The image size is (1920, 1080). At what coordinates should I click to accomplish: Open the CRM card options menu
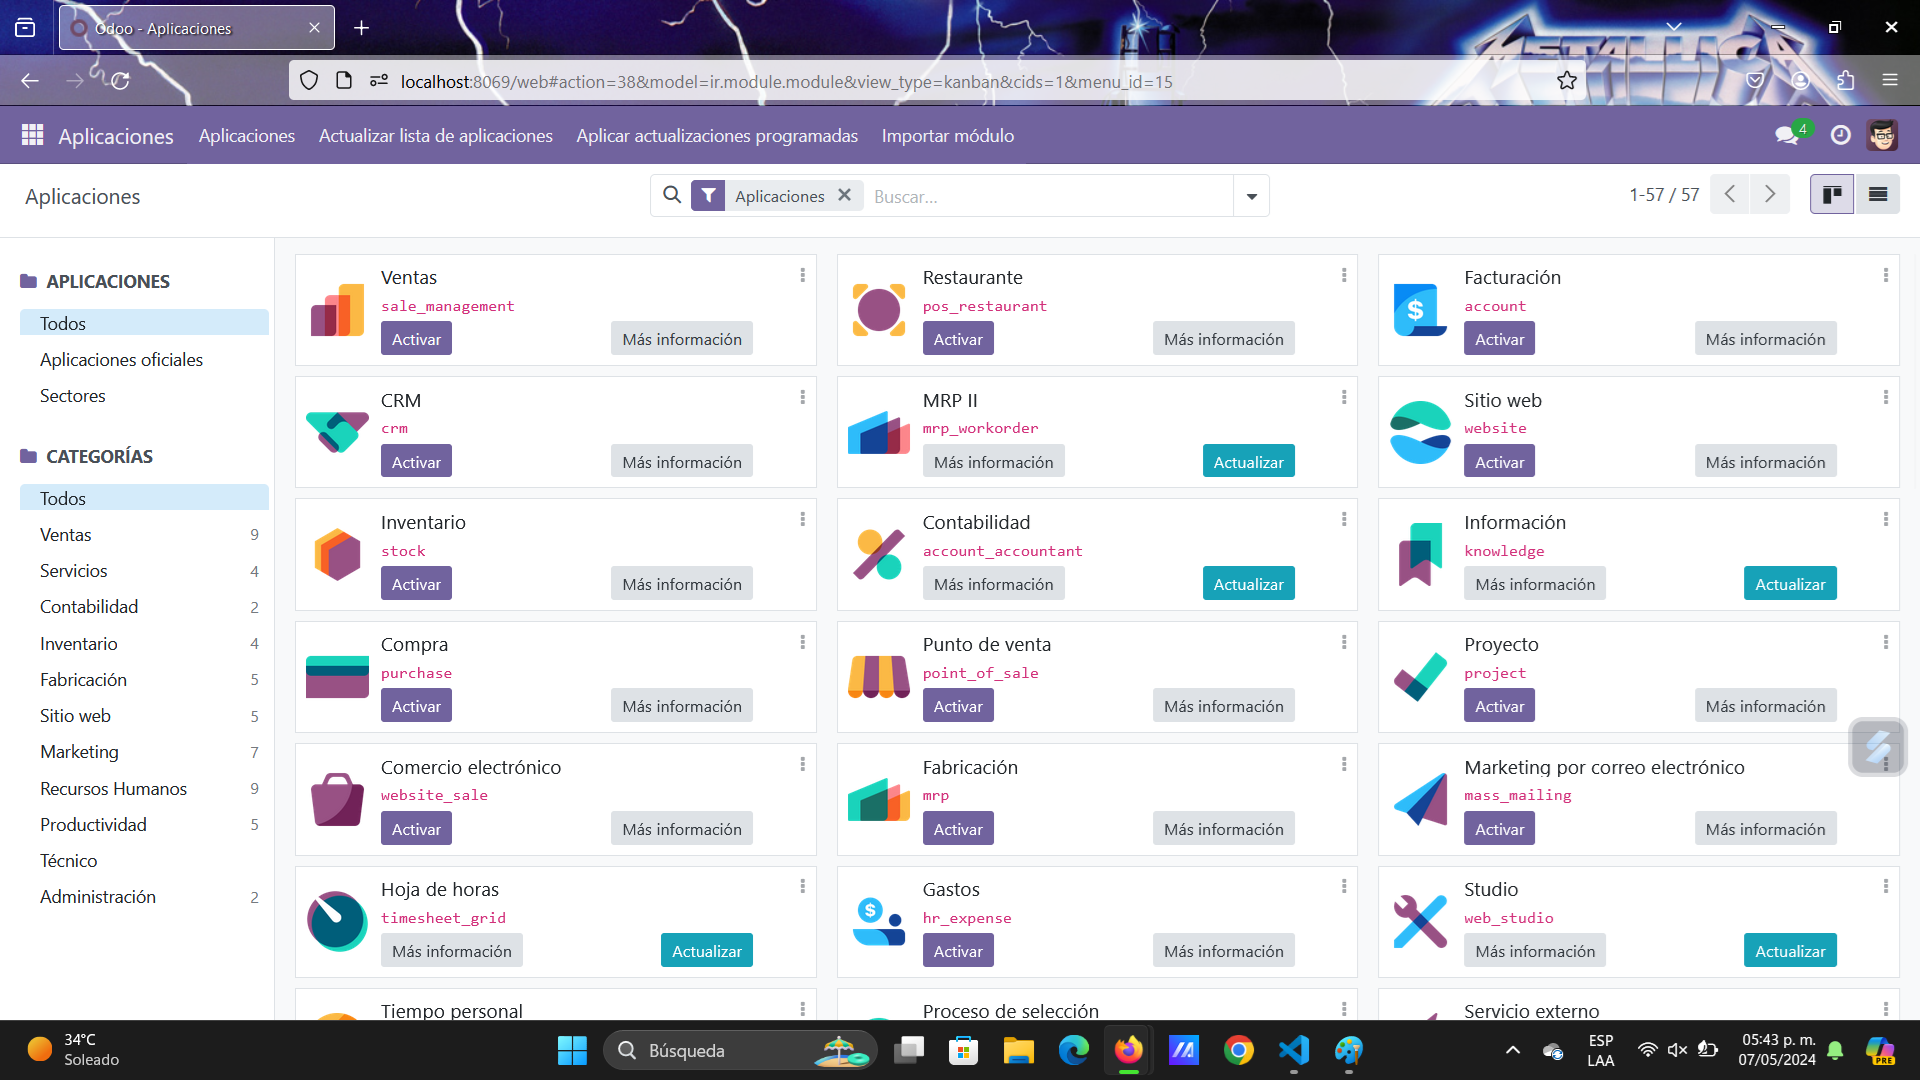coord(802,397)
